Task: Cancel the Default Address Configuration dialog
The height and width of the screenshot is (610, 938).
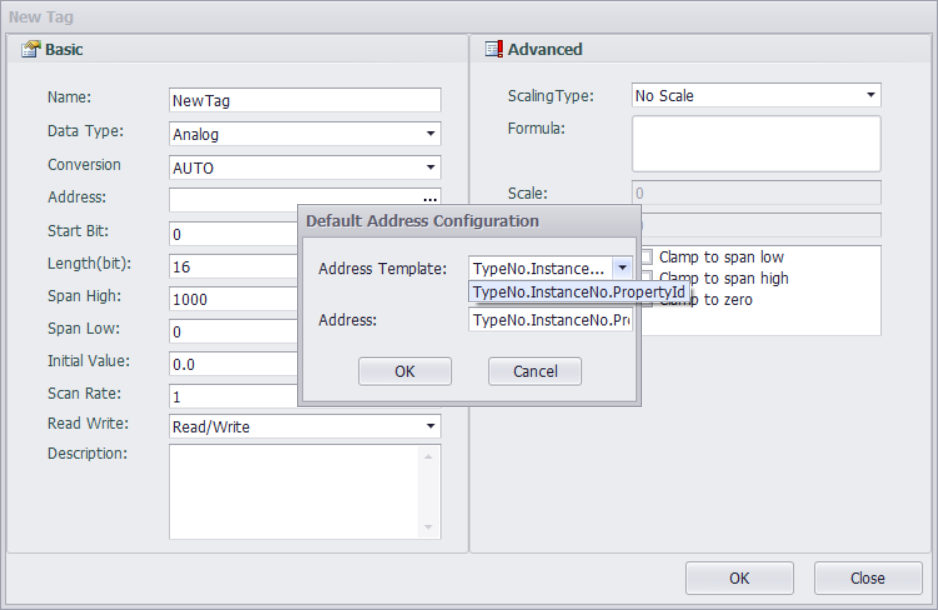Action: coord(534,371)
